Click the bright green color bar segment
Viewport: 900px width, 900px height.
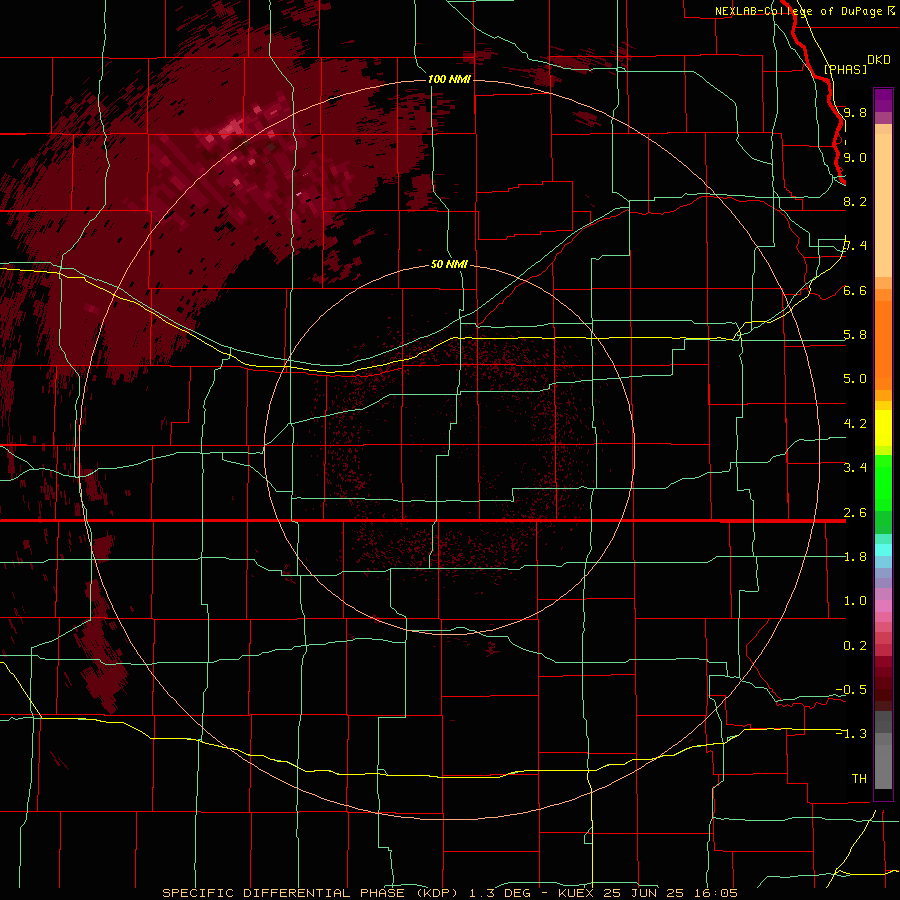[883, 483]
